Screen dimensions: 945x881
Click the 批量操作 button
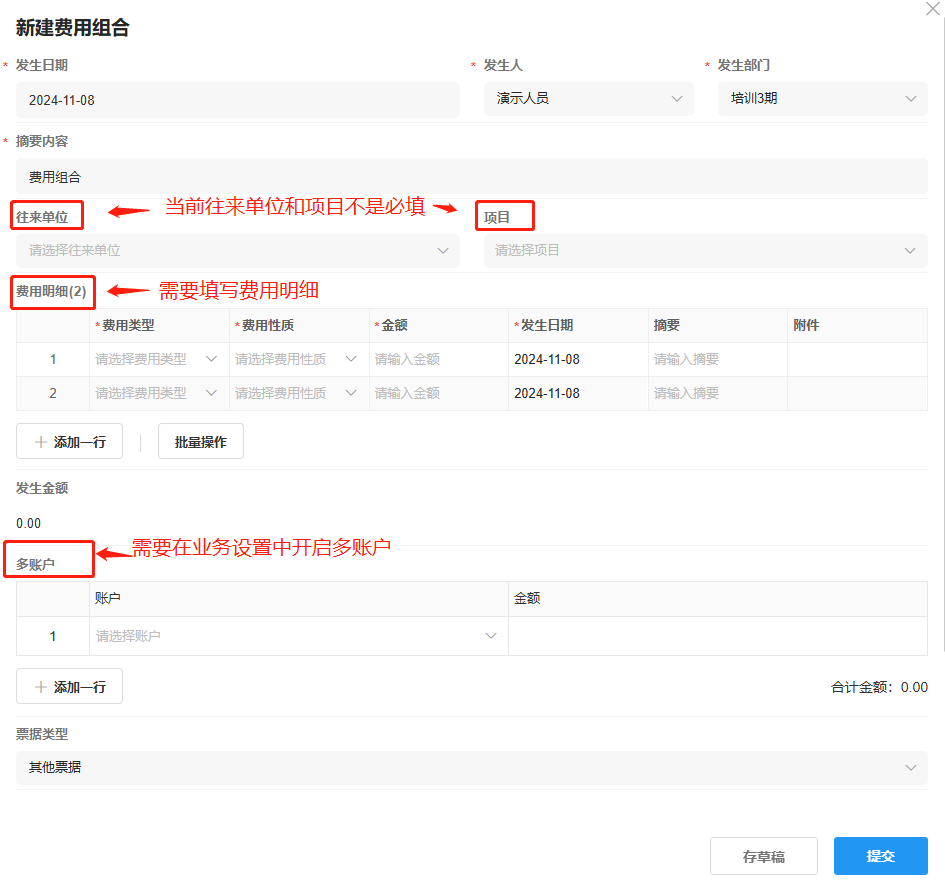(200, 441)
